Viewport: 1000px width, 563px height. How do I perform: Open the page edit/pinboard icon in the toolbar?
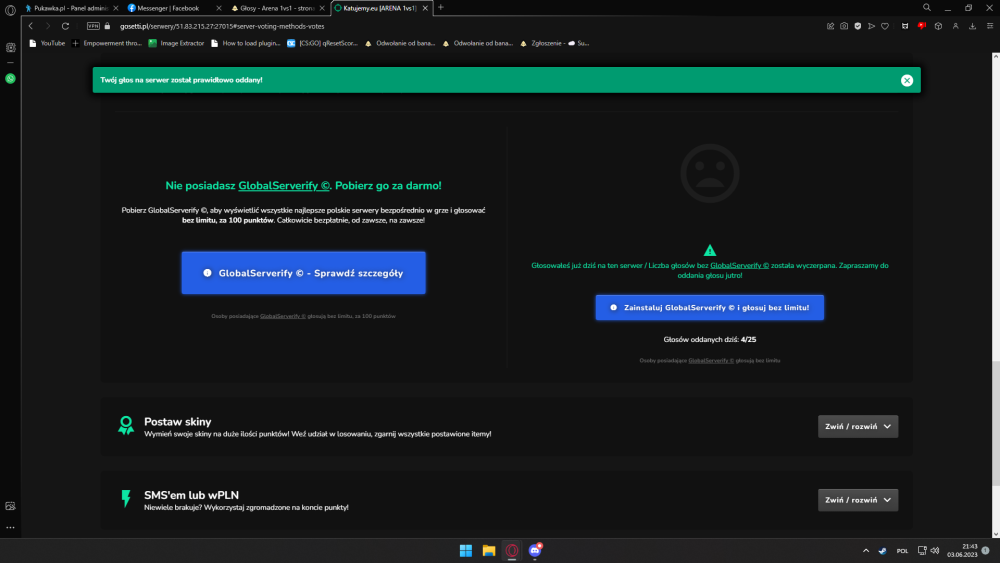[x=830, y=26]
